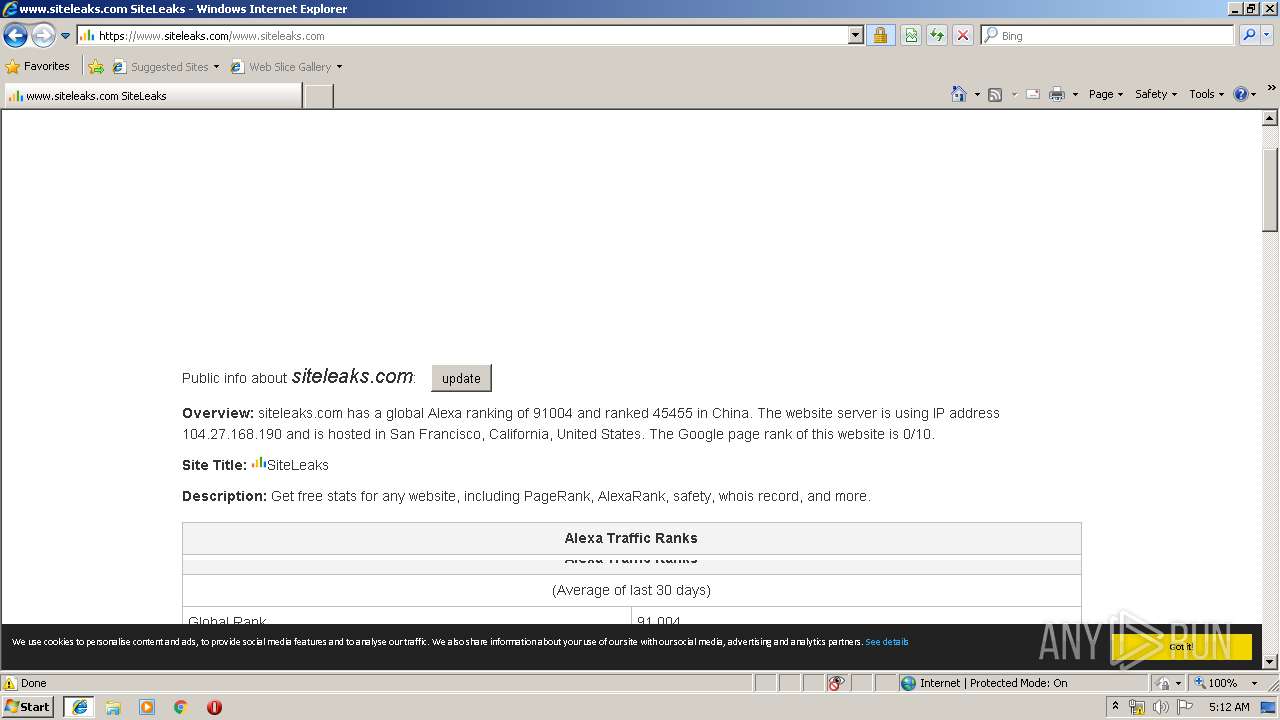Open the zoom level 100% control
Viewport: 1280px width, 720px height.
click(x=1225, y=683)
